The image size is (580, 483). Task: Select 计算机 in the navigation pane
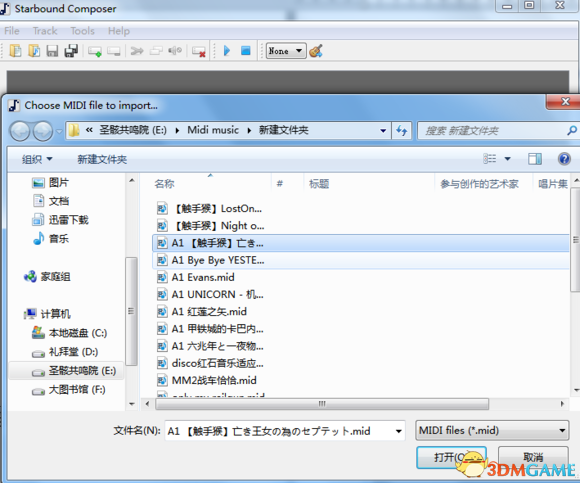pos(47,314)
